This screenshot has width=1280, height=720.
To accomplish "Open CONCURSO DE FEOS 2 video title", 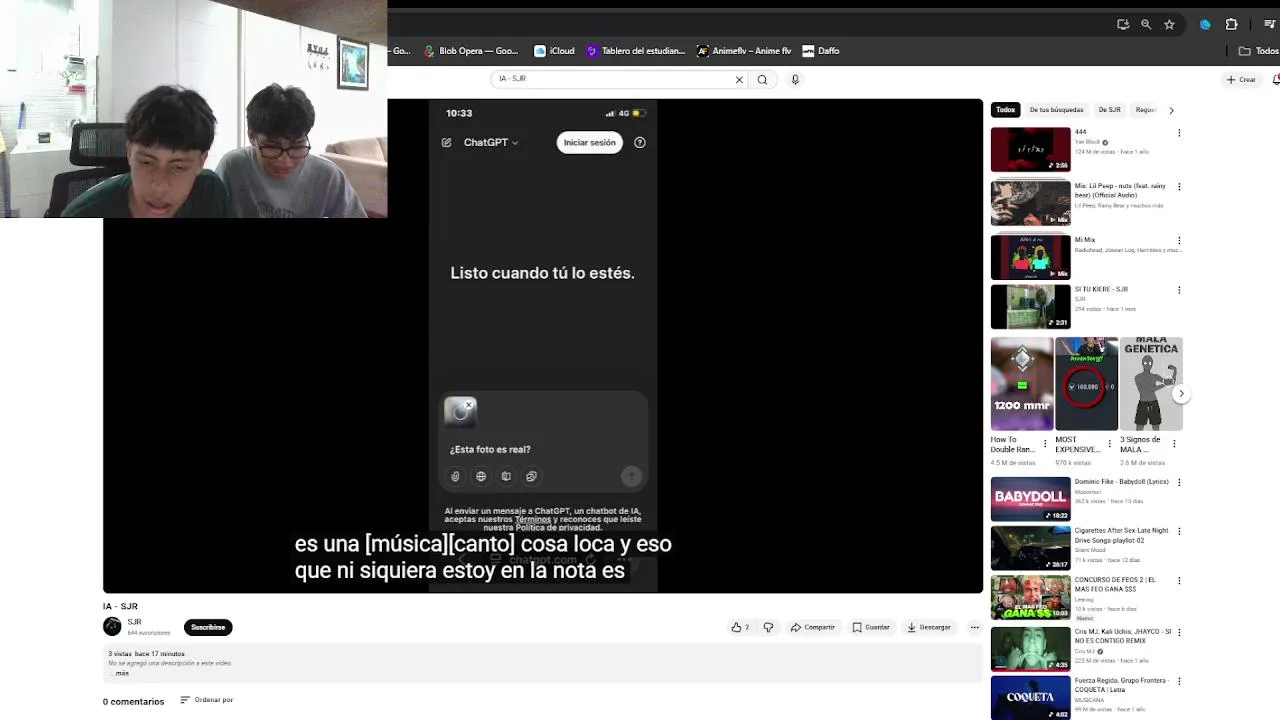I will [1115, 584].
